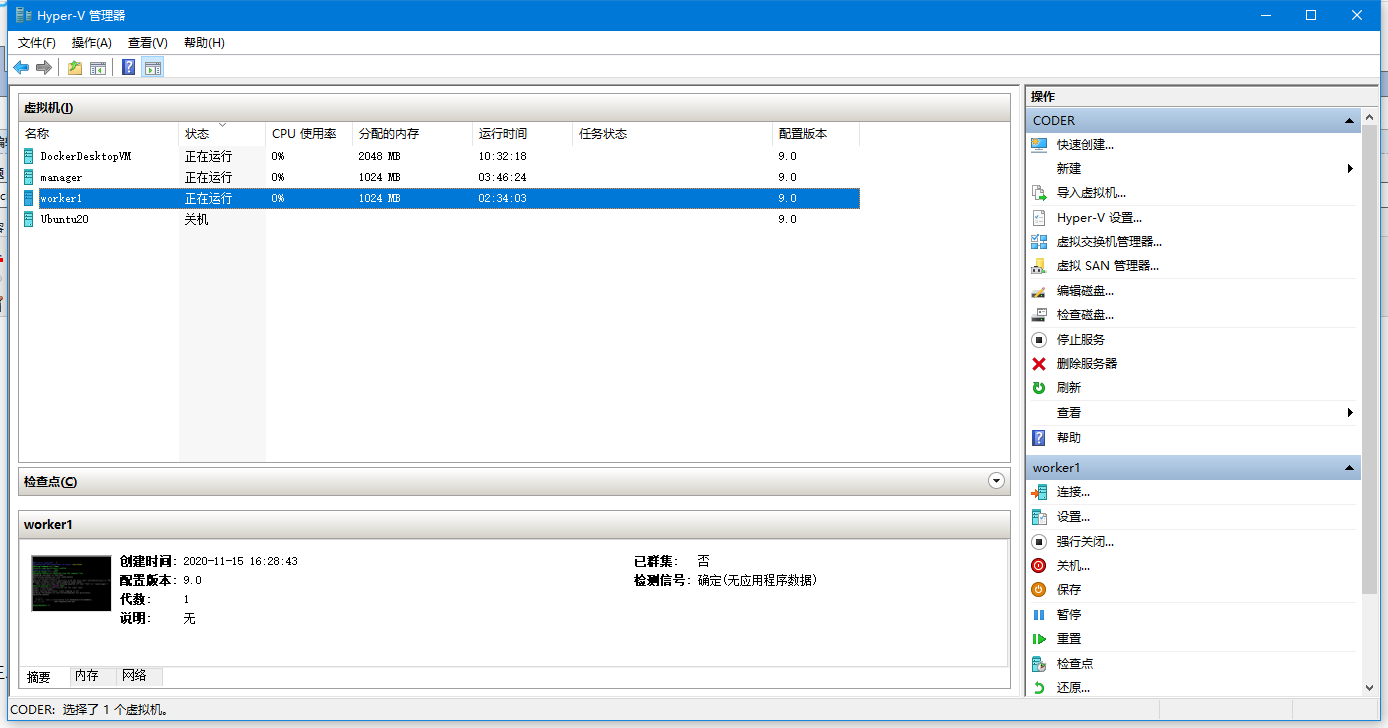Click the manager virtual machine icon

[29, 177]
